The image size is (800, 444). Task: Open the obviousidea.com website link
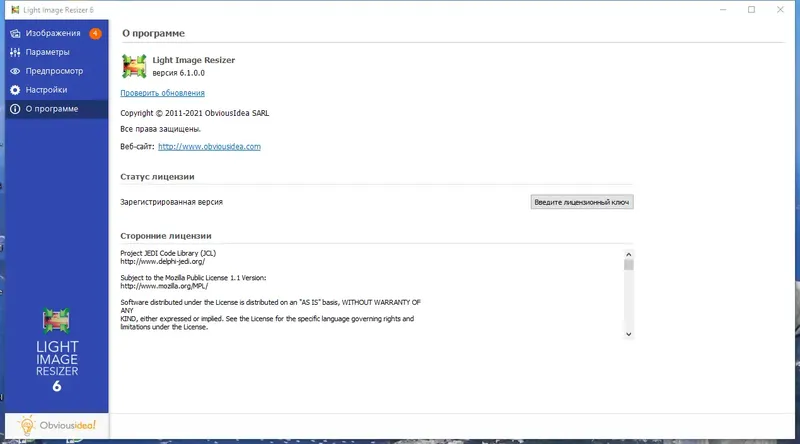click(209, 146)
